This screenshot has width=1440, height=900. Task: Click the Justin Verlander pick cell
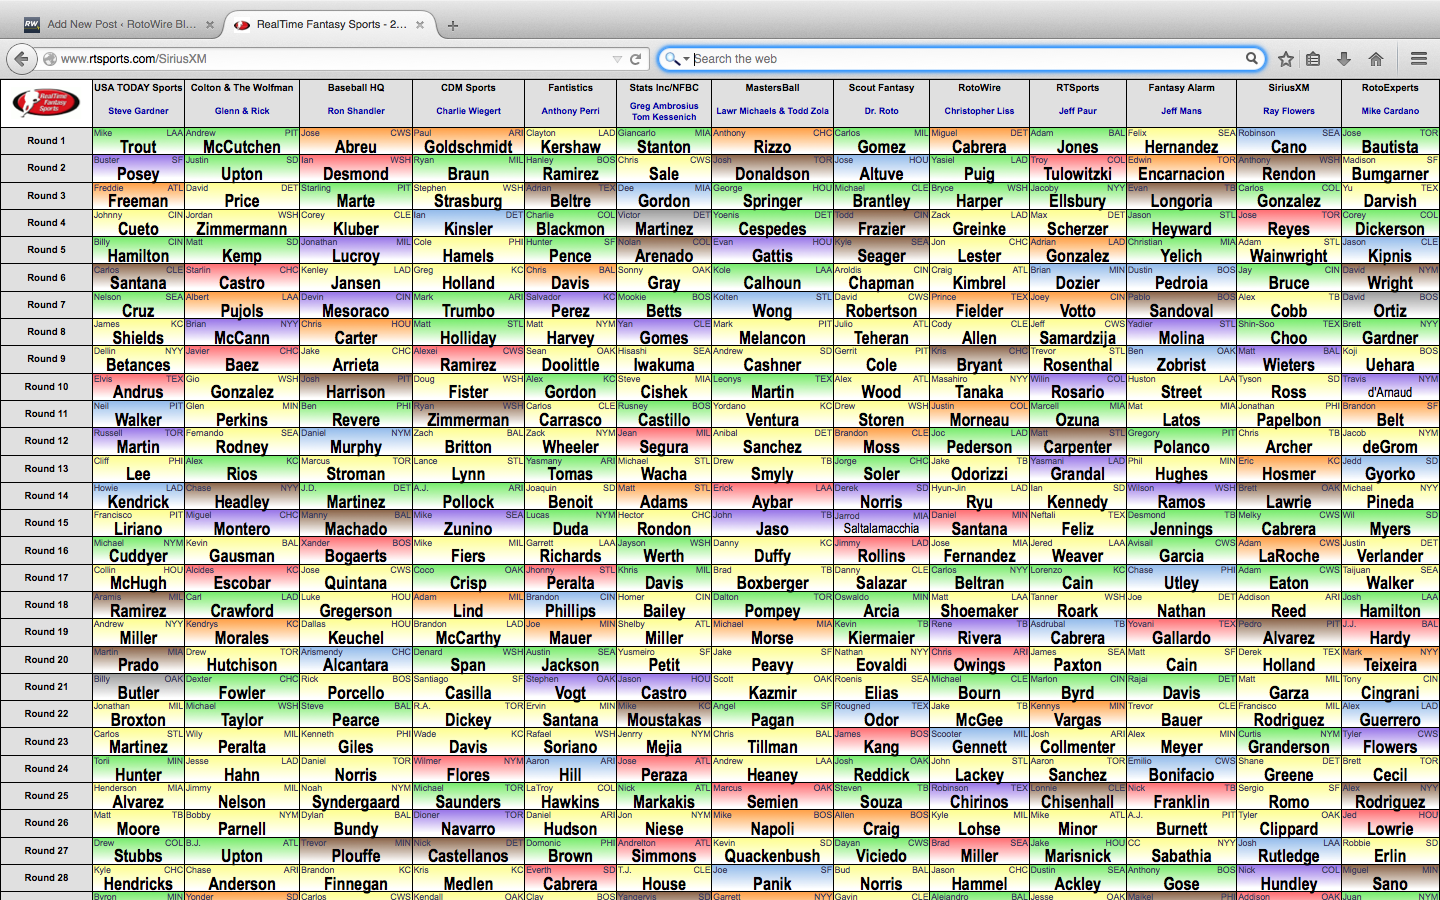click(1390, 551)
